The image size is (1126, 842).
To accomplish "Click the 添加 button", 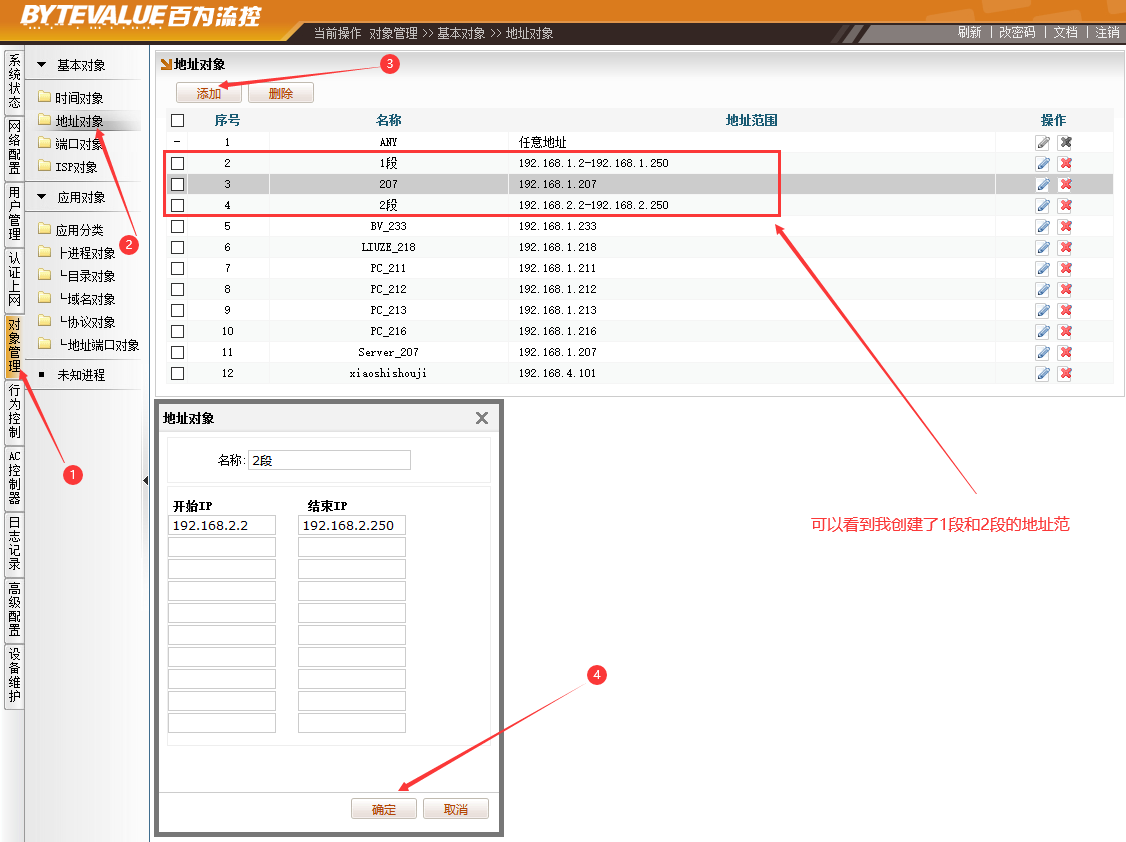I will tap(209, 93).
